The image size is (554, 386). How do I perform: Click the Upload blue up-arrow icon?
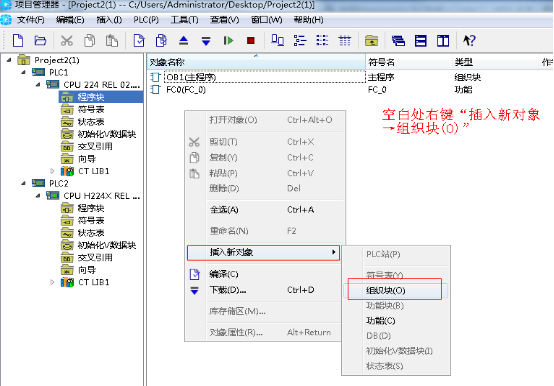(183, 41)
